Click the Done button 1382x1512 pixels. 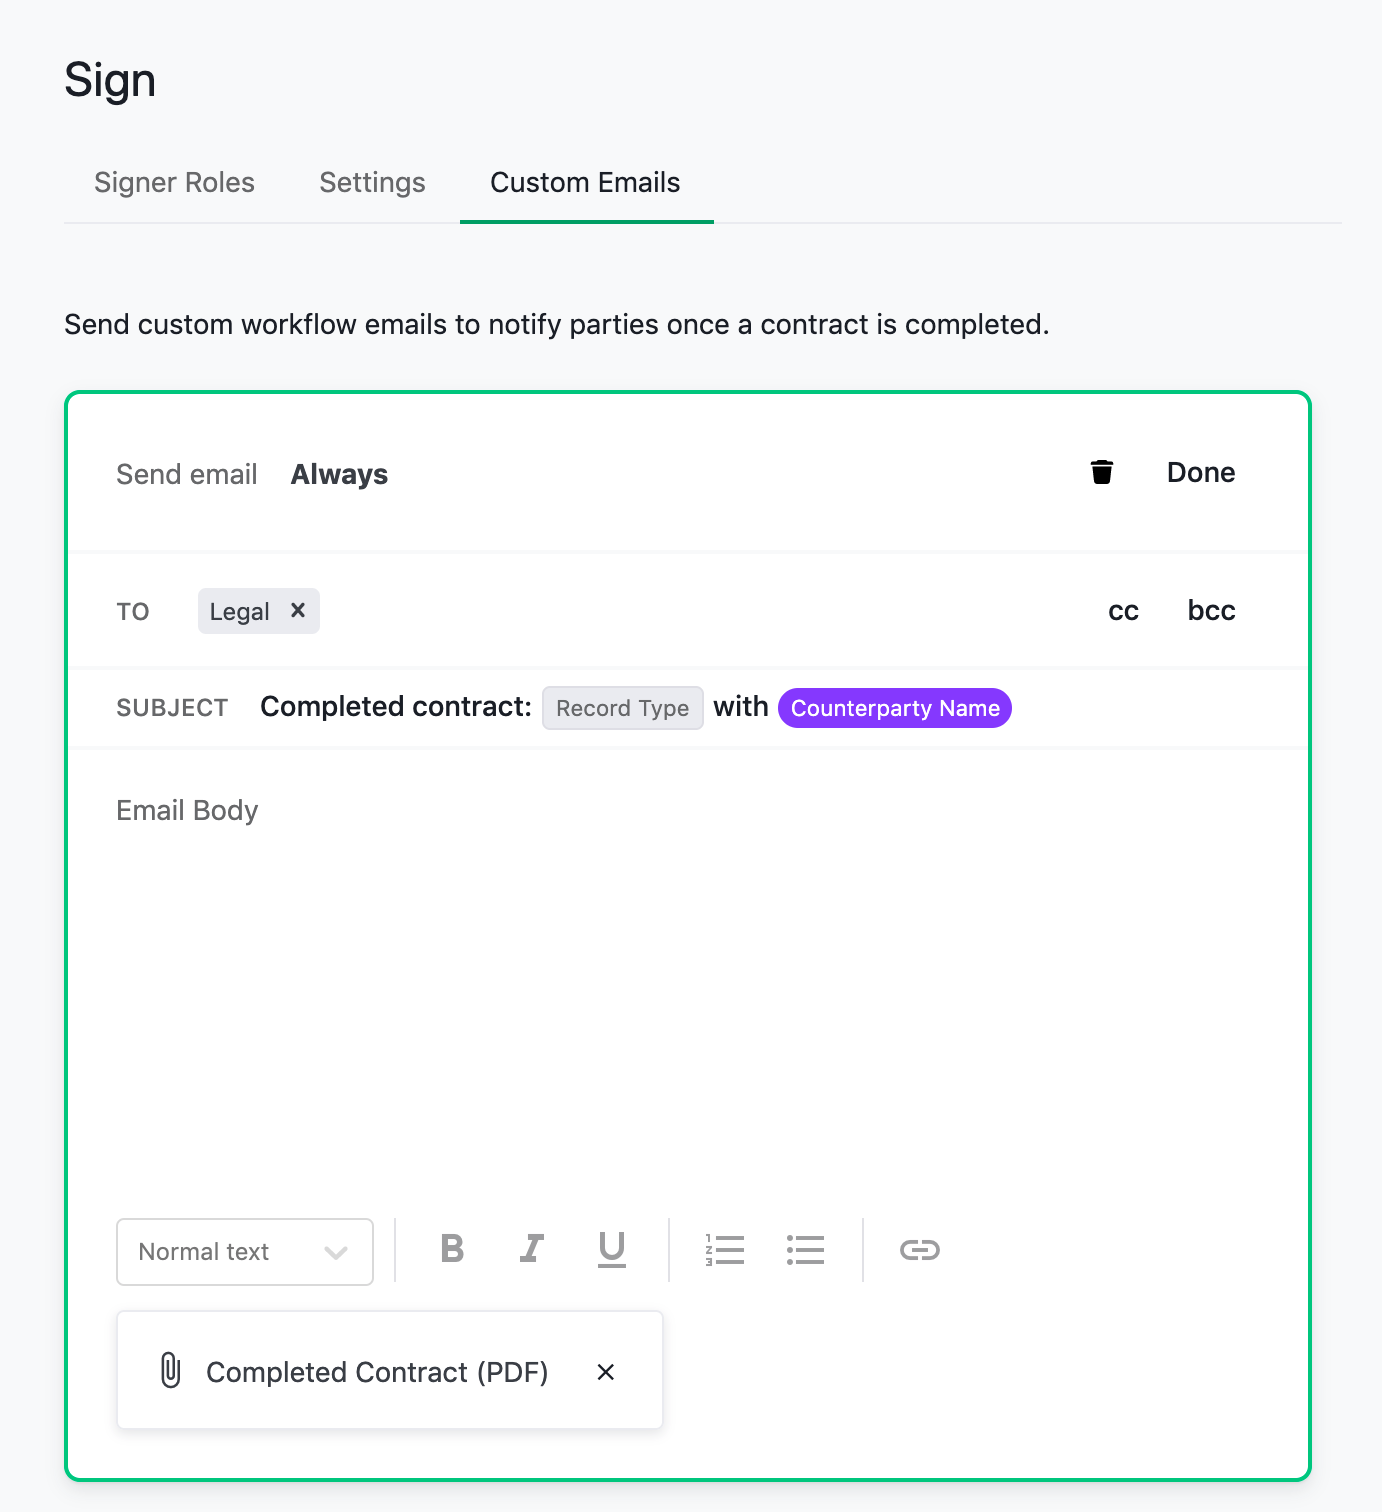(x=1200, y=472)
